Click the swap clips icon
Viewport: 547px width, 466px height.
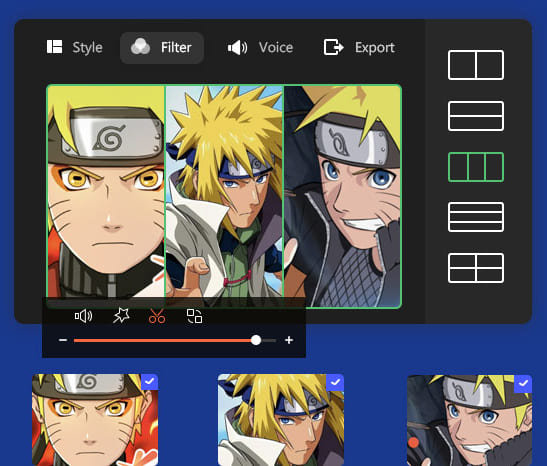click(x=194, y=316)
